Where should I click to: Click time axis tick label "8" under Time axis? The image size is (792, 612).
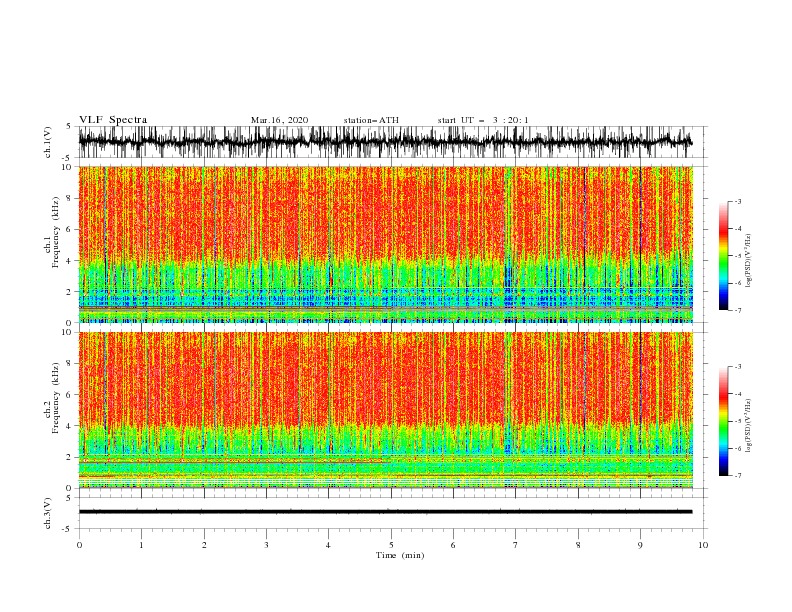(x=578, y=545)
